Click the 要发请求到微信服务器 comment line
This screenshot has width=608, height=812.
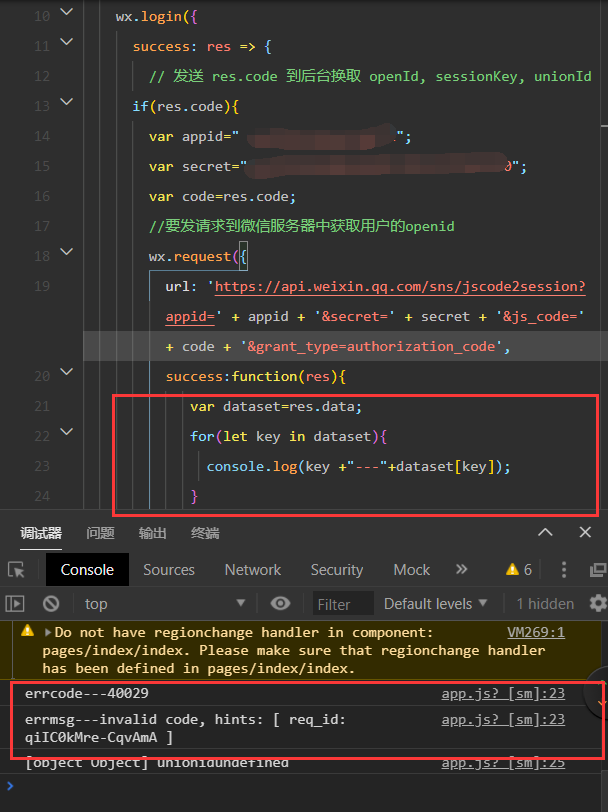click(301, 226)
